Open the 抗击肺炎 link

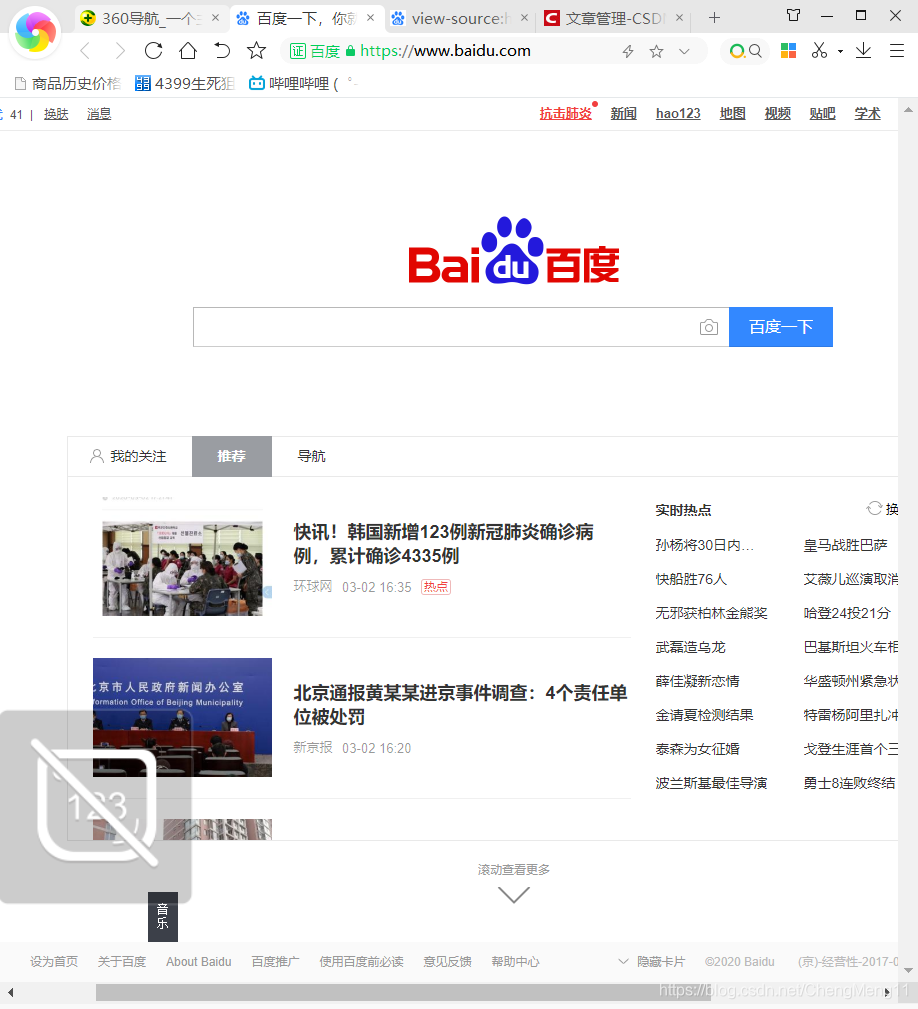click(565, 114)
